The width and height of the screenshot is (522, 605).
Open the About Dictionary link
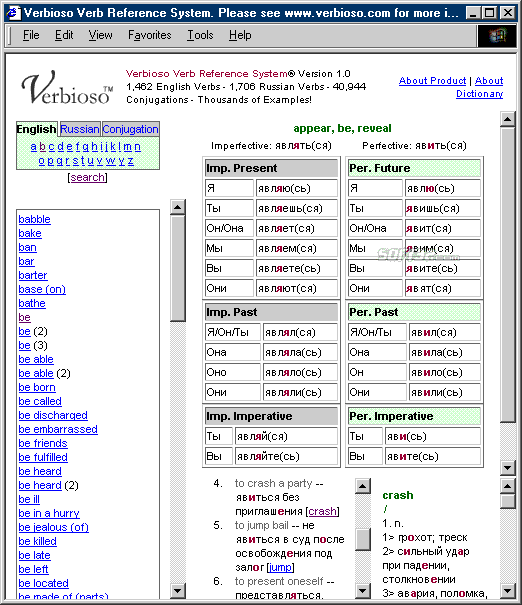pyautogui.click(x=480, y=87)
